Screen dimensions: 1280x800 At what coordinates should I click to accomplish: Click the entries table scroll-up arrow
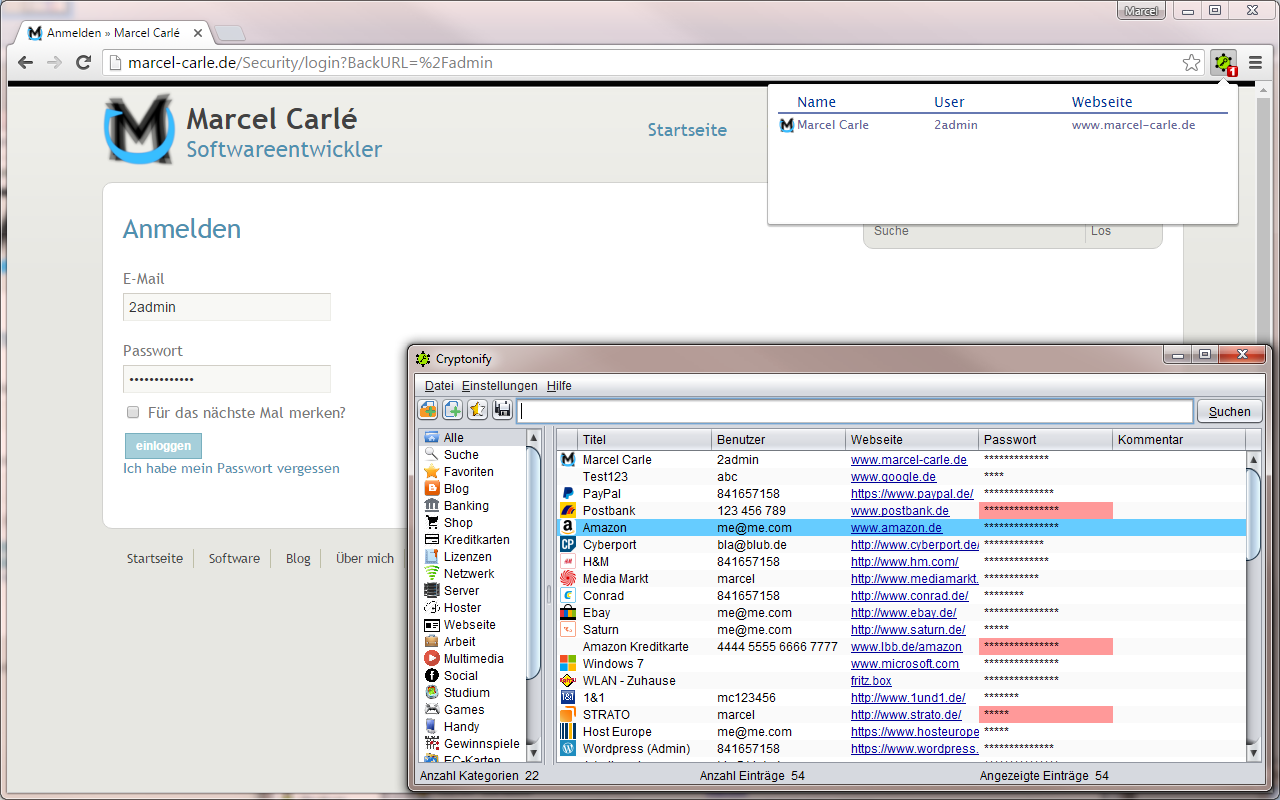coord(1254,459)
